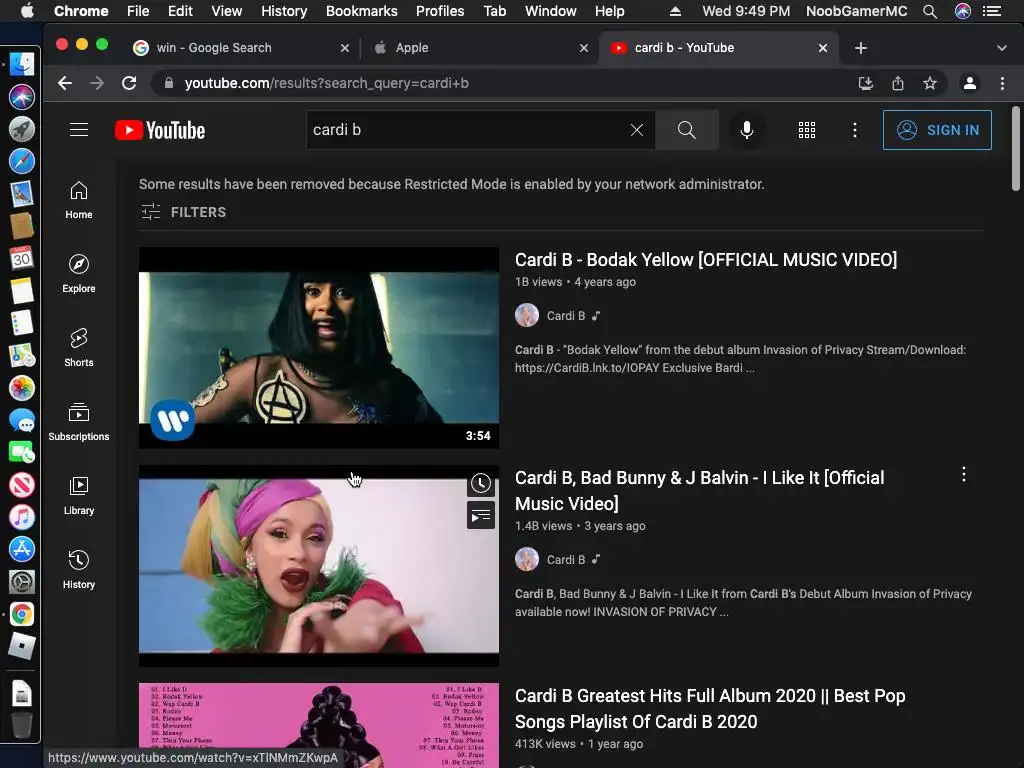Close the Apple tab
The image size is (1024, 768).
pyautogui.click(x=584, y=48)
